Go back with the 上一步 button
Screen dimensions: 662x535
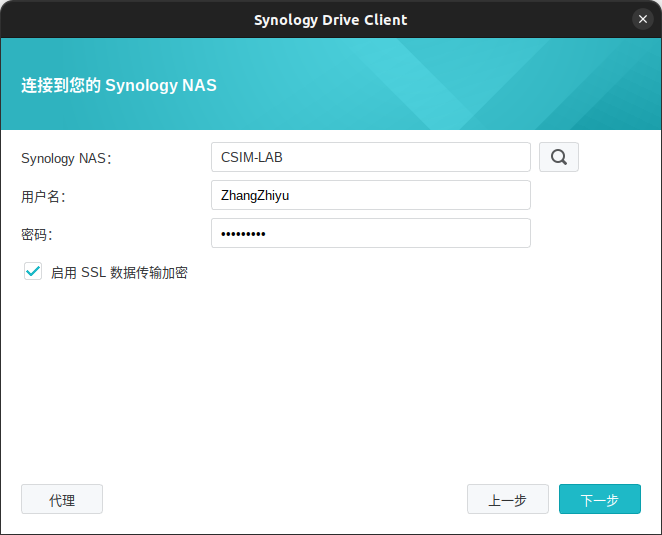pyautogui.click(x=507, y=499)
